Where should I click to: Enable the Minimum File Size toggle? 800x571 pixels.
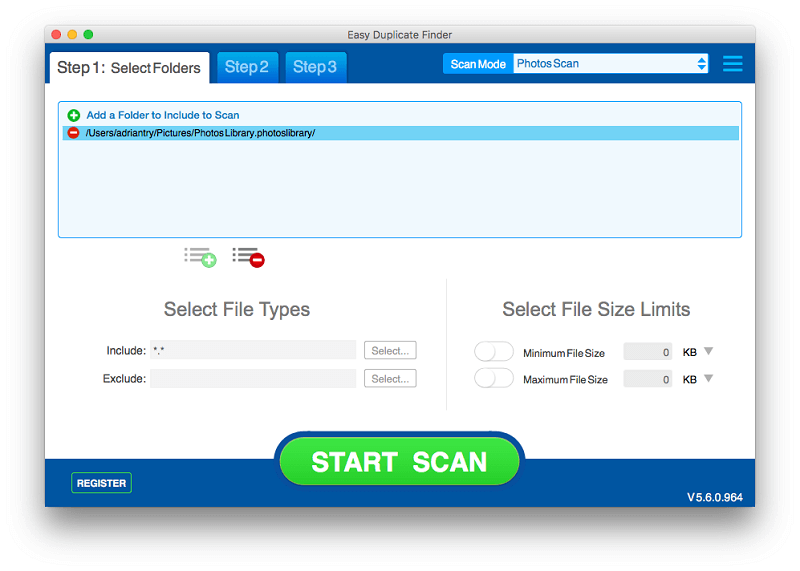(x=493, y=352)
